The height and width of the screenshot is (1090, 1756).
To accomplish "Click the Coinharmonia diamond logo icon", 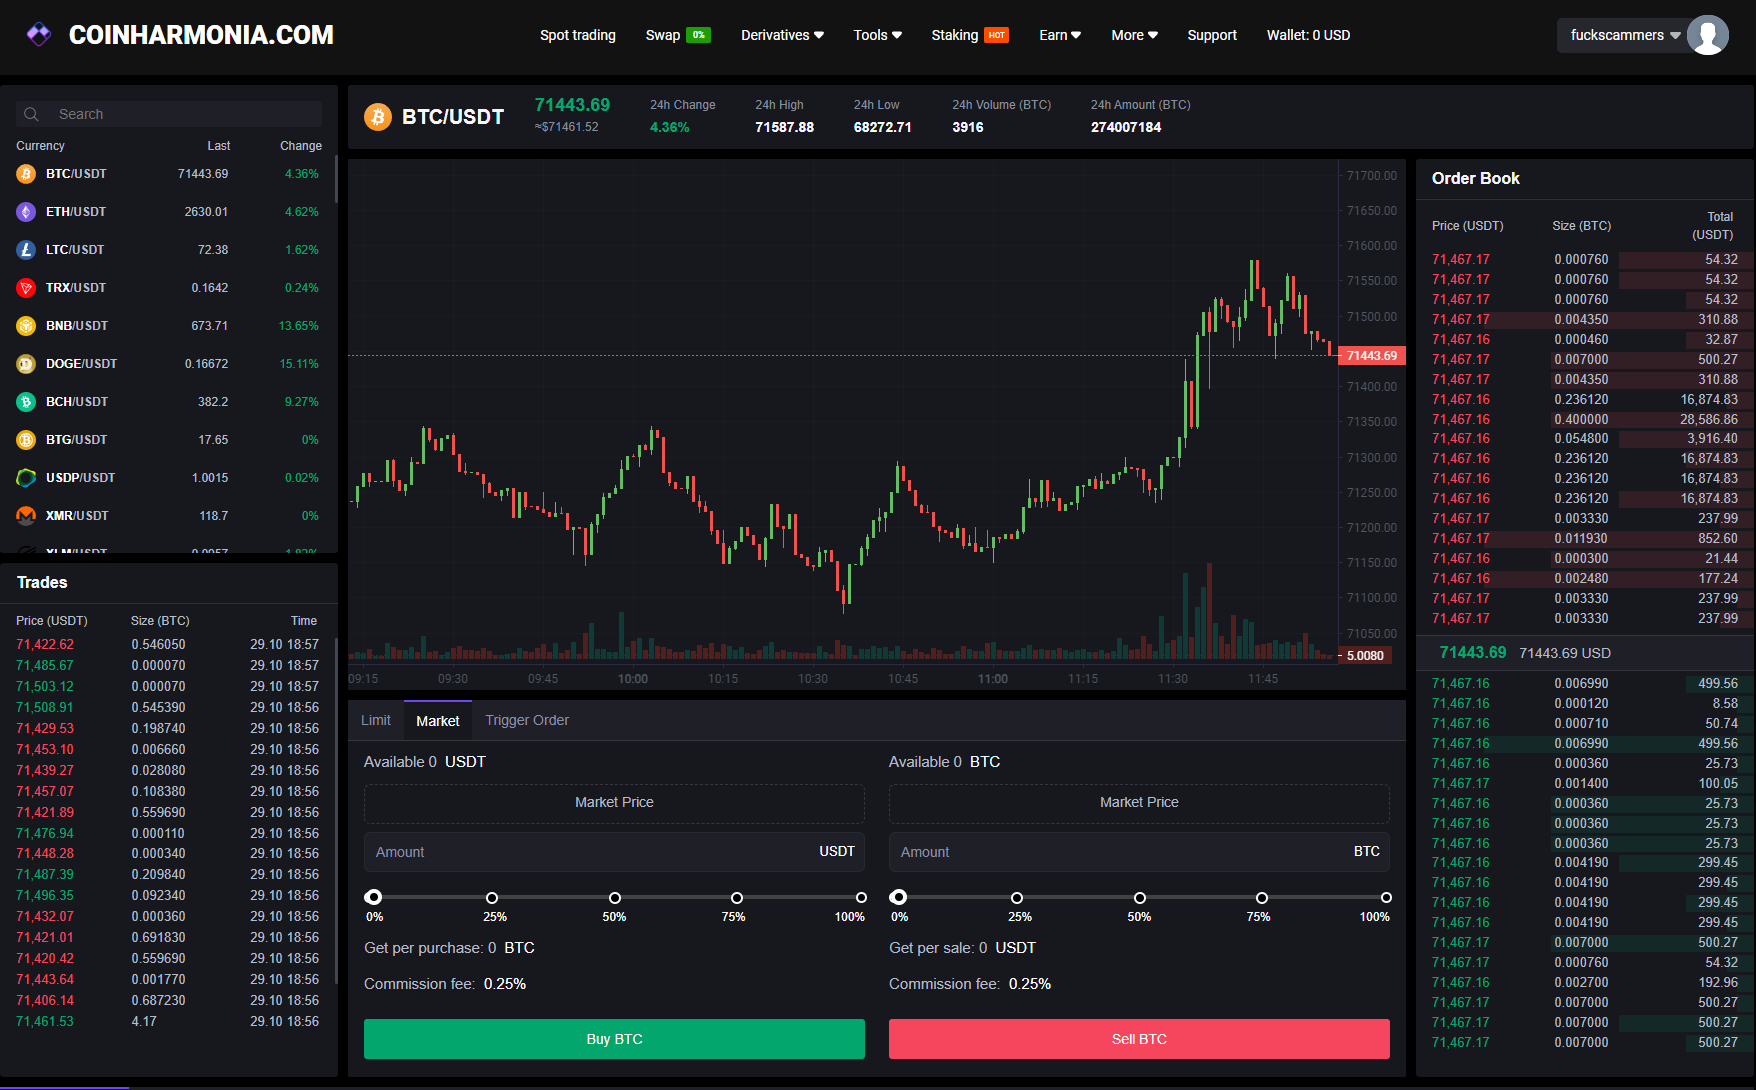I will (x=39, y=35).
